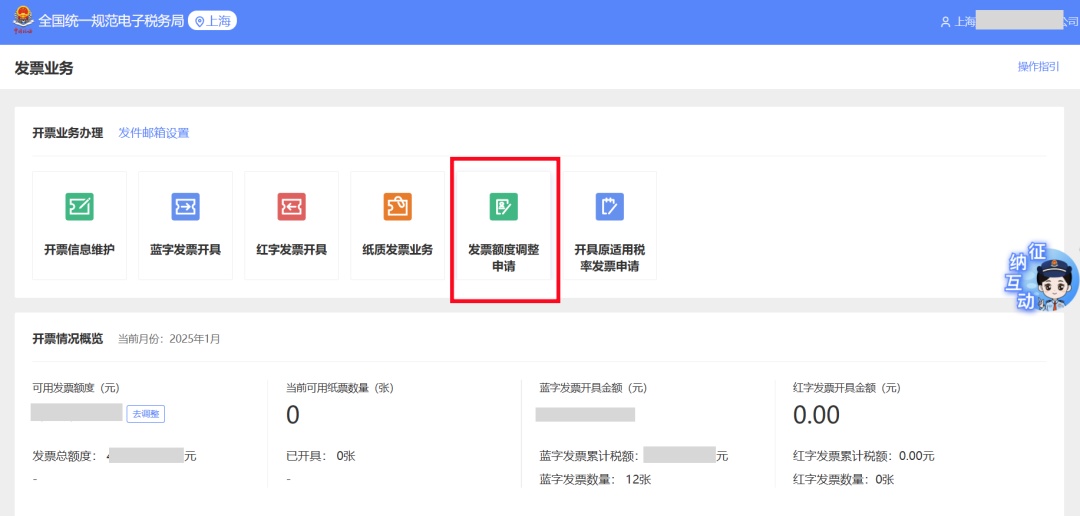1080x516 pixels.
Task: Open the 发件邮箱设置 link
Action: [x=154, y=133]
